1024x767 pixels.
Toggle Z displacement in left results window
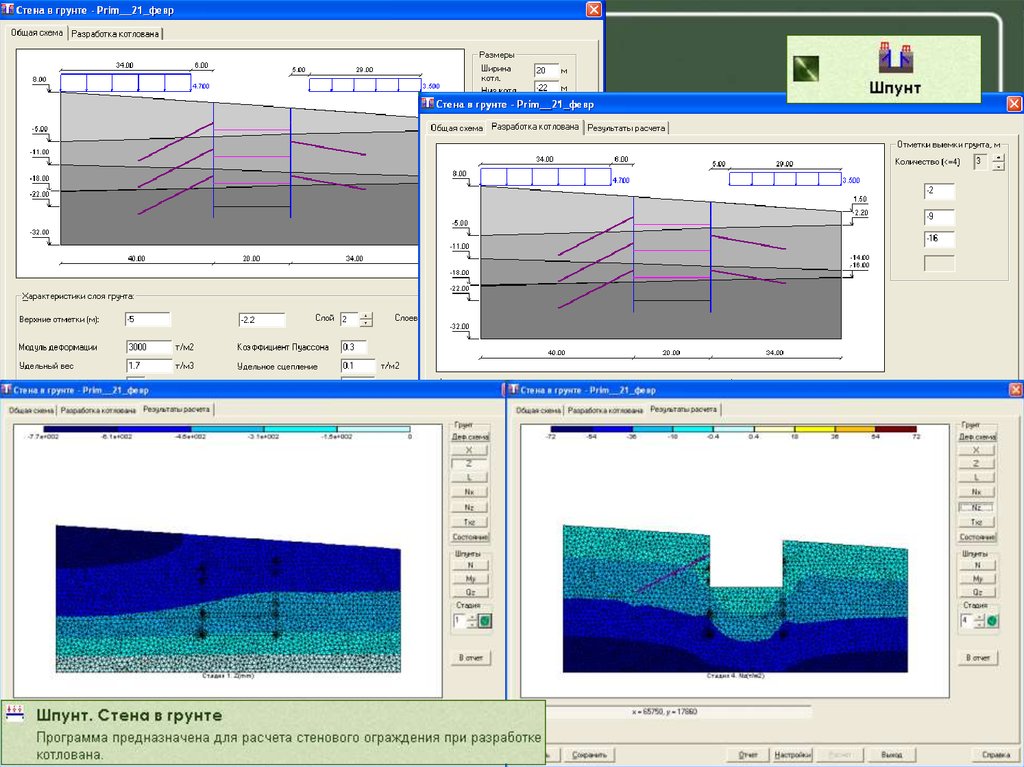coord(469,463)
